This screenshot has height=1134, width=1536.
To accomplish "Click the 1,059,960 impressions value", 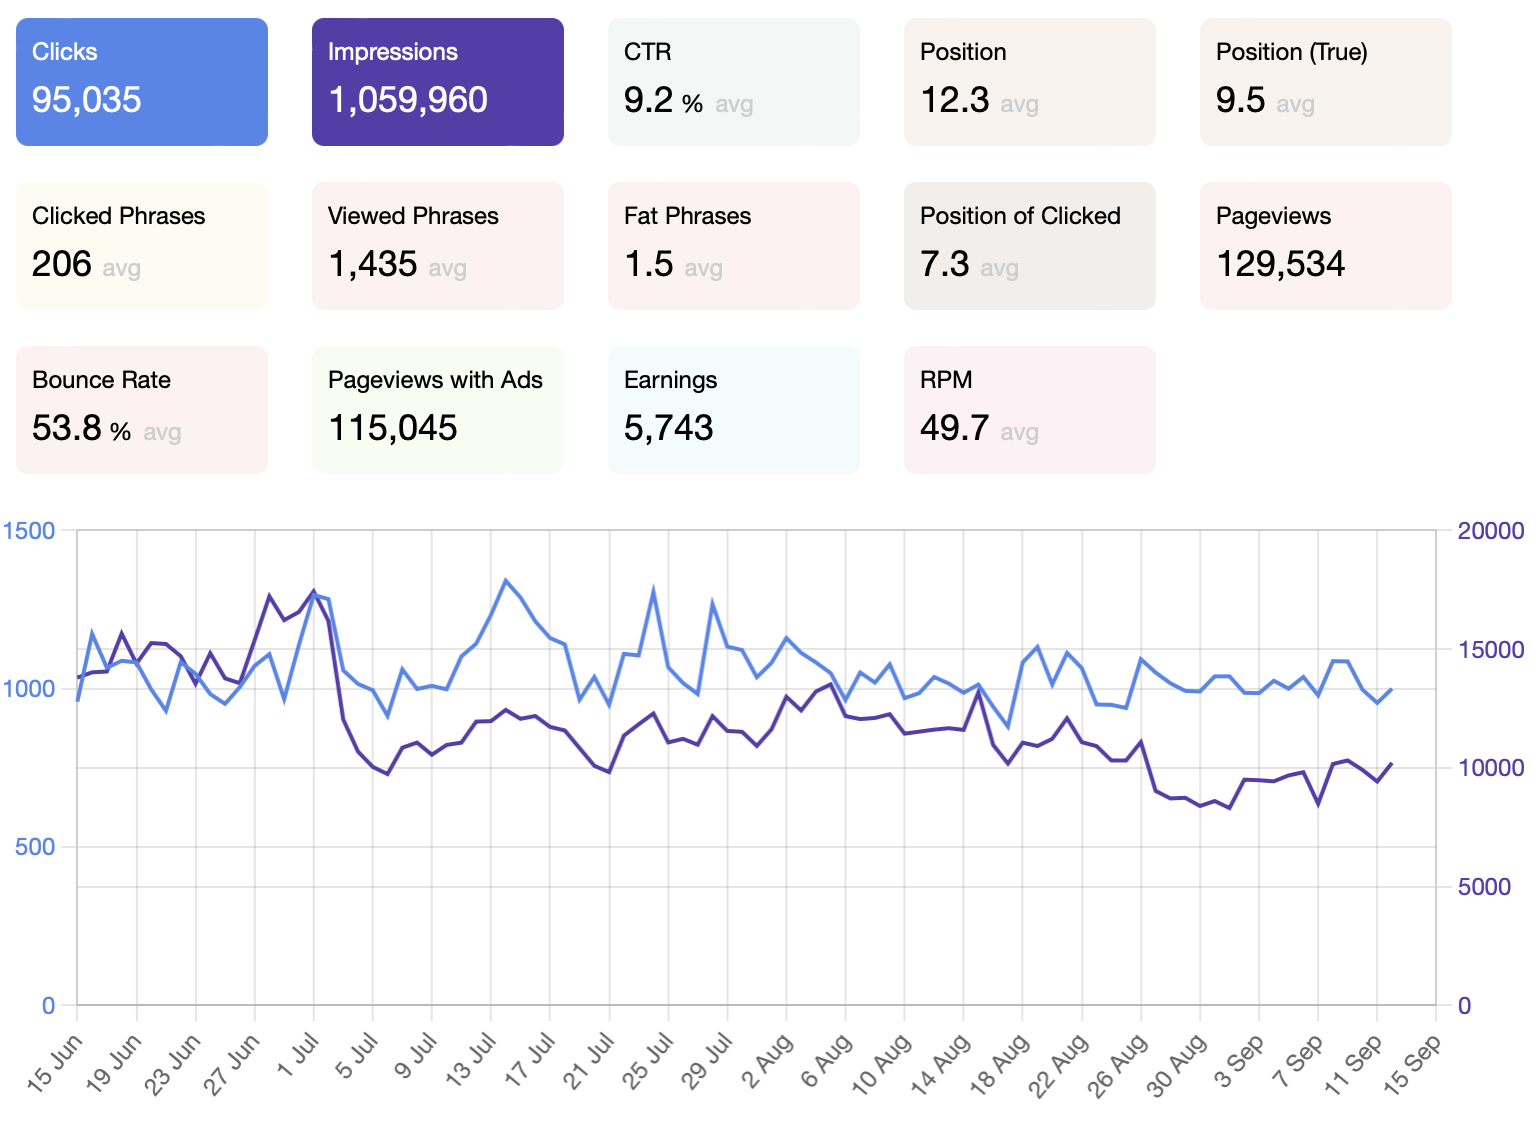I will click(408, 100).
